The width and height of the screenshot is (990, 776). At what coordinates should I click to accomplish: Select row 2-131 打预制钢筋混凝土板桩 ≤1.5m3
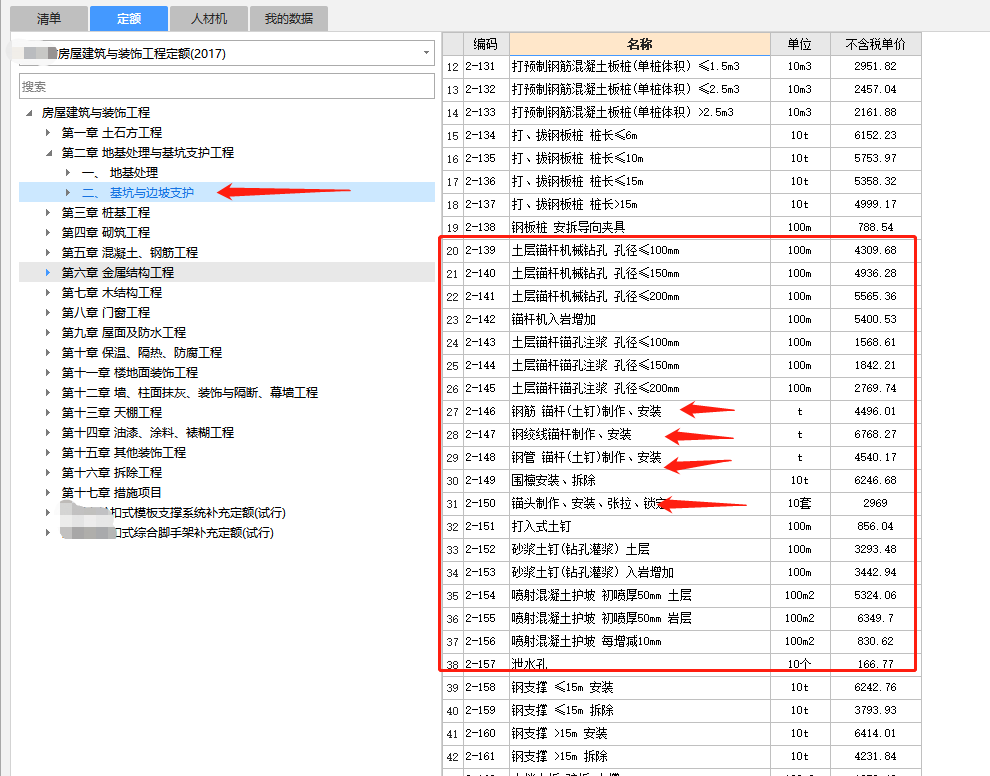pos(682,66)
